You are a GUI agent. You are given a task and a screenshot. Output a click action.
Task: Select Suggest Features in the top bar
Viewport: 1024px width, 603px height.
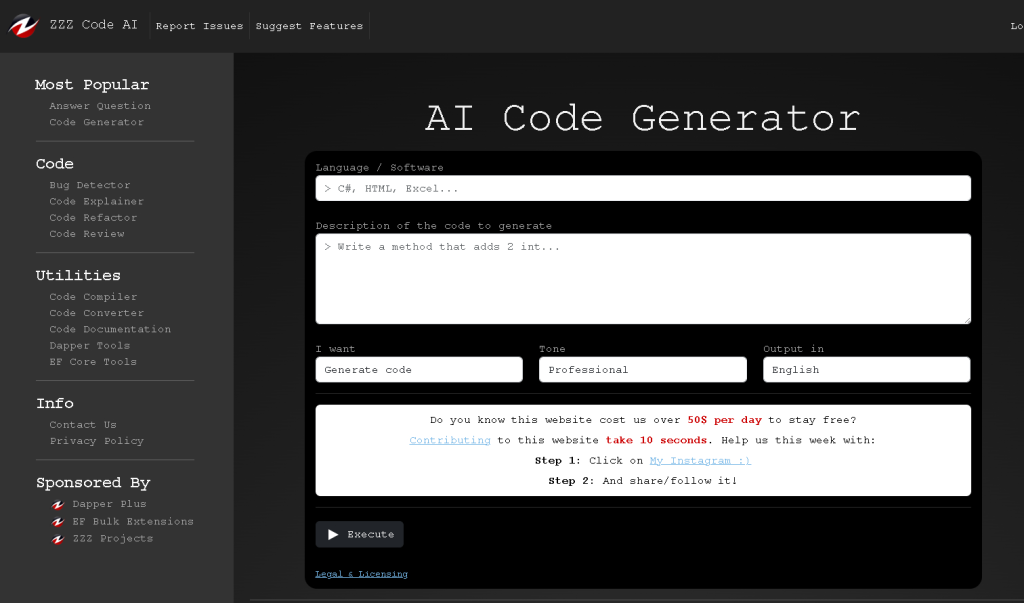pyautogui.click(x=309, y=26)
